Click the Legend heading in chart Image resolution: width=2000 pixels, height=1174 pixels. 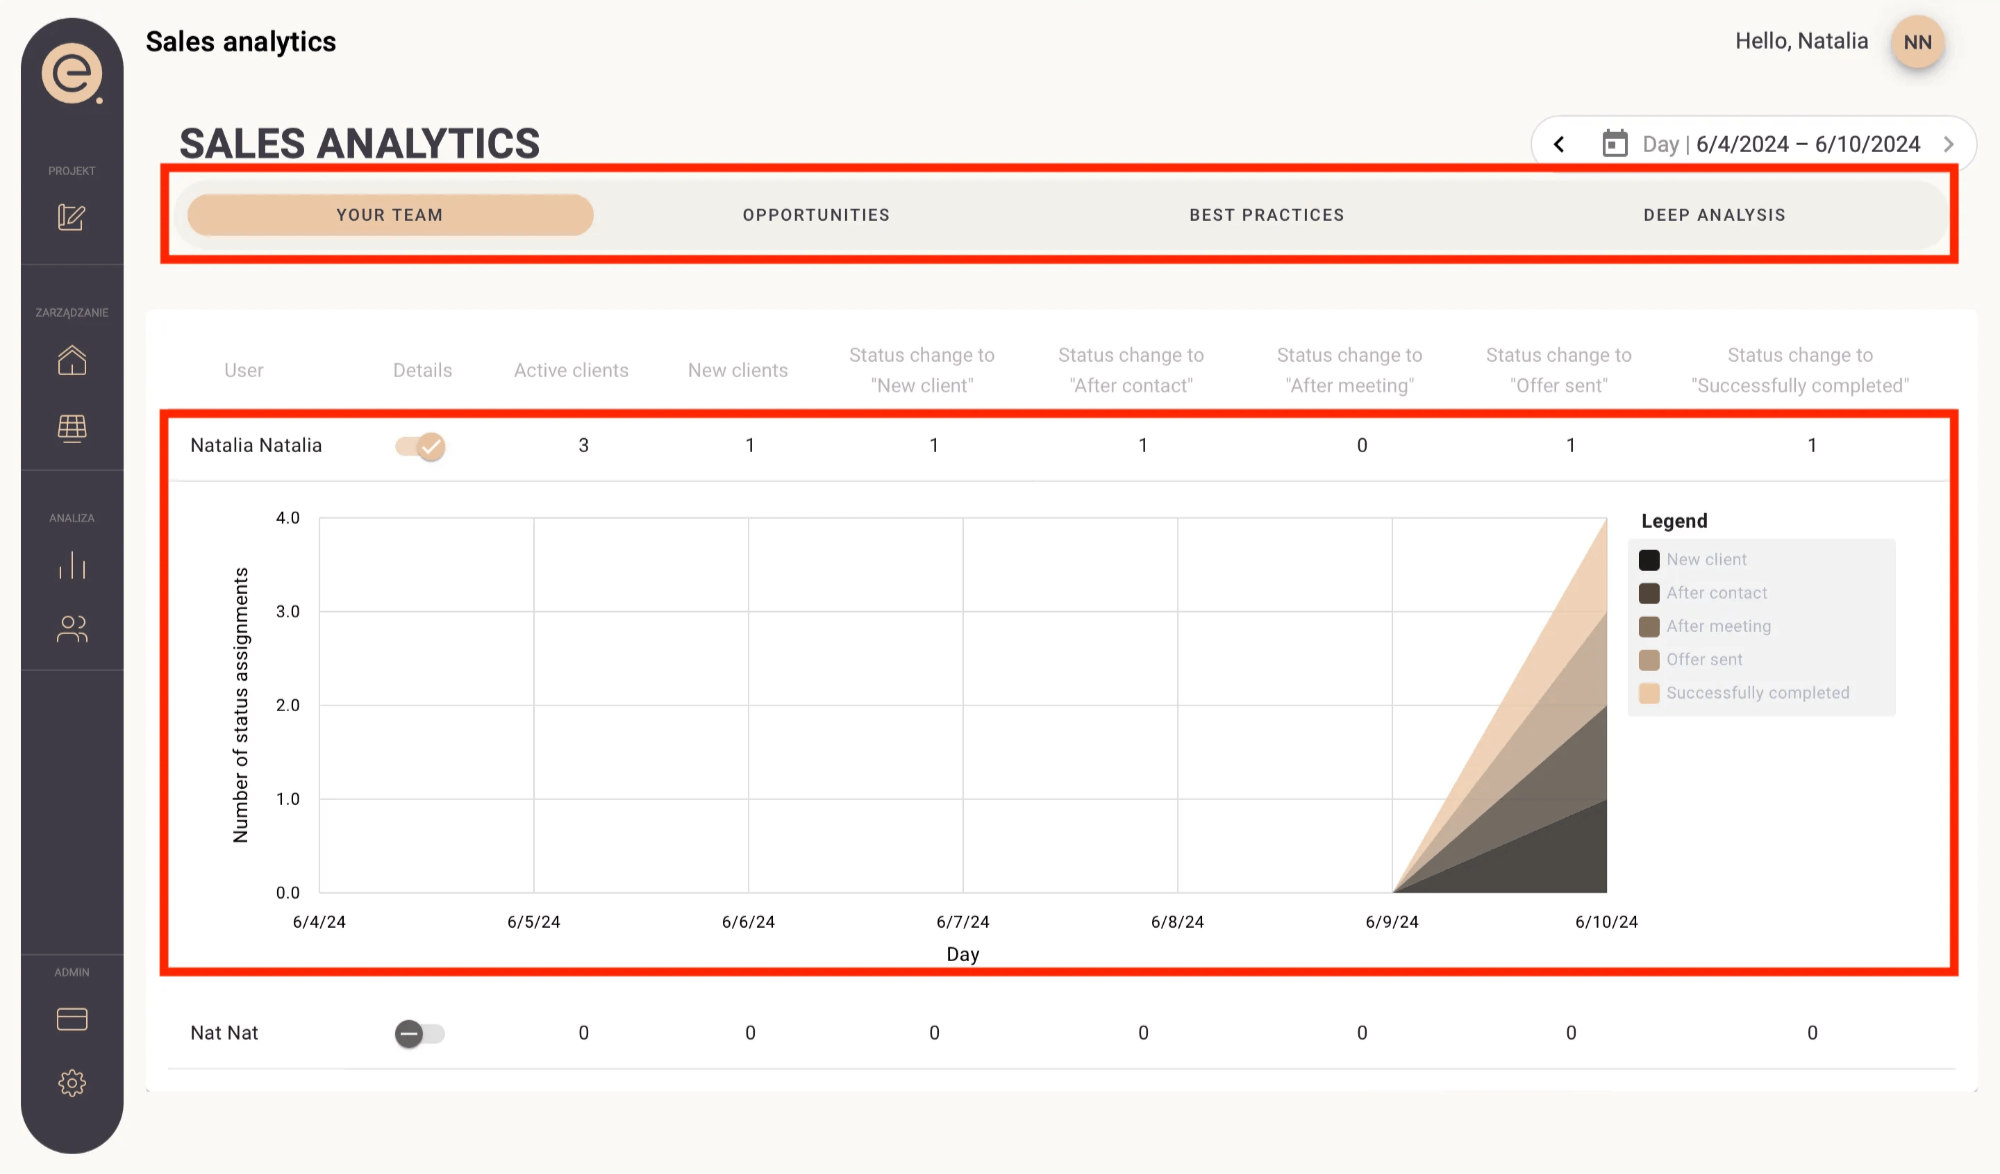tap(1674, 521)
